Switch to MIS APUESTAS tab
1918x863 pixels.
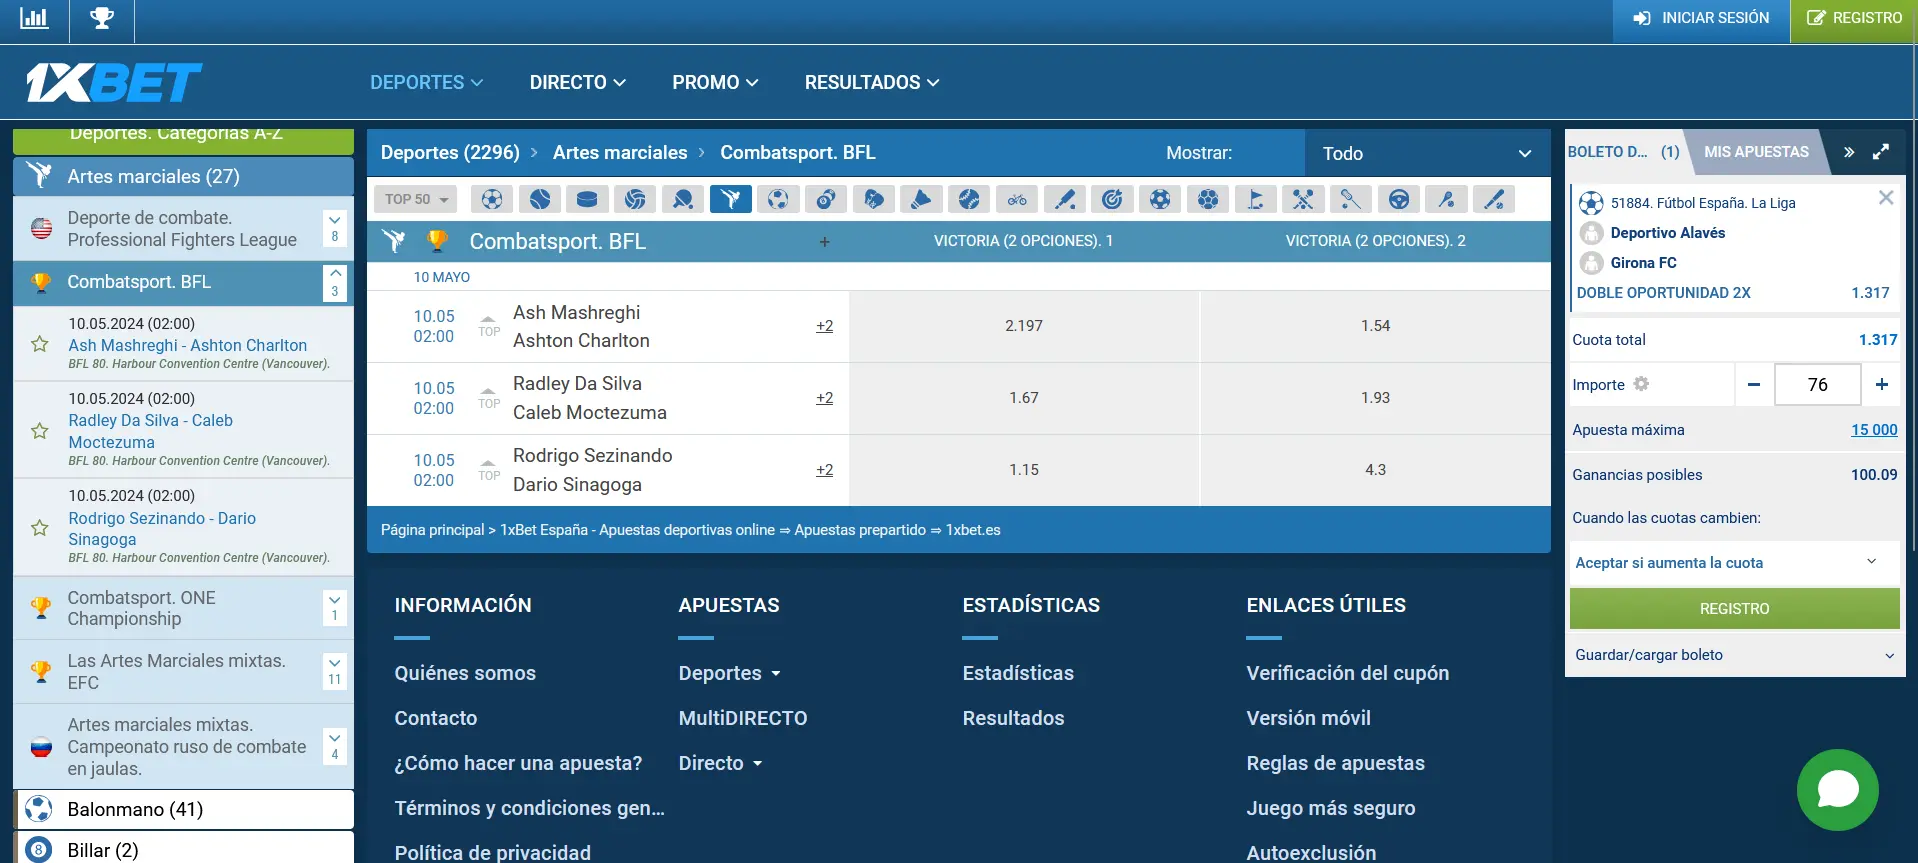pyautogui.click(x=1756, y=152)
